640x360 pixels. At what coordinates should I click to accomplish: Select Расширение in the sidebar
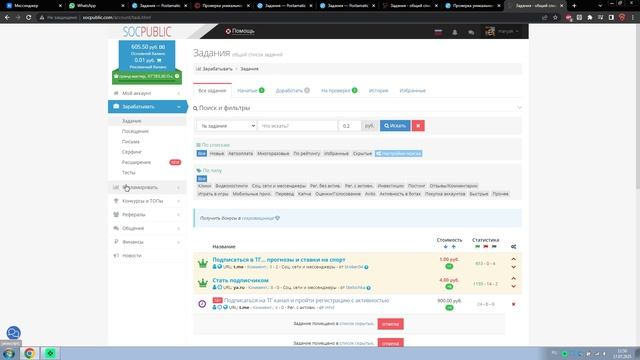(136, 162)
